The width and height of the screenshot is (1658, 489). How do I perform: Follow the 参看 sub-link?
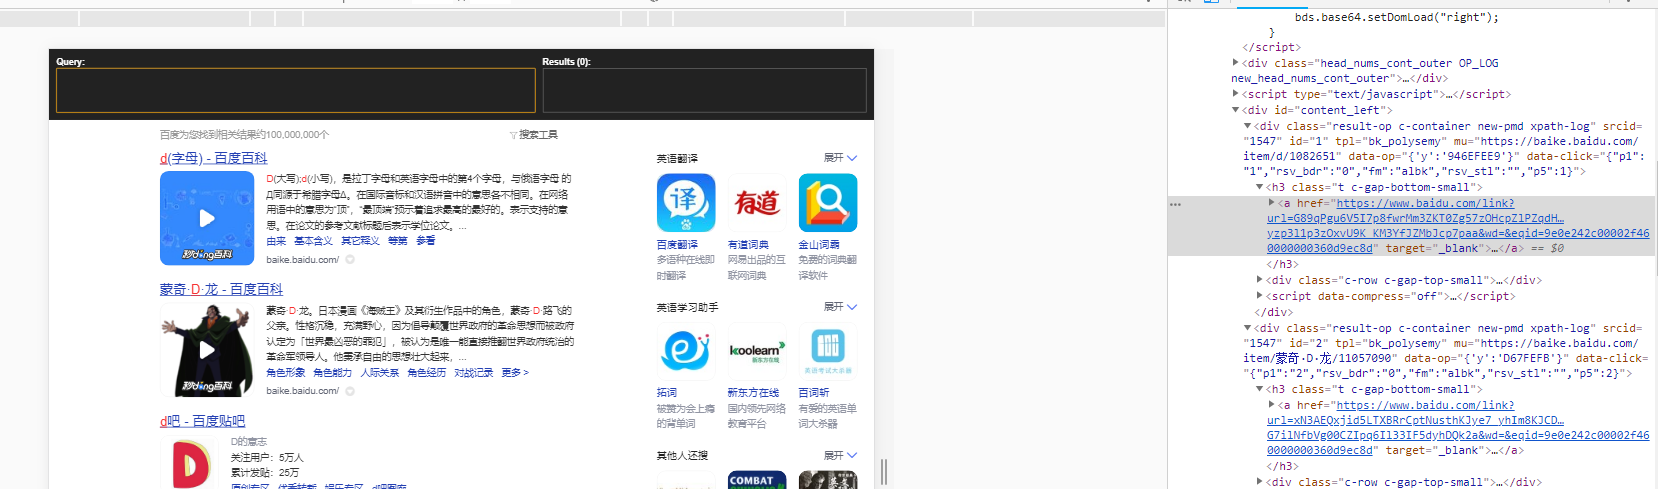(x=426, y=241)
